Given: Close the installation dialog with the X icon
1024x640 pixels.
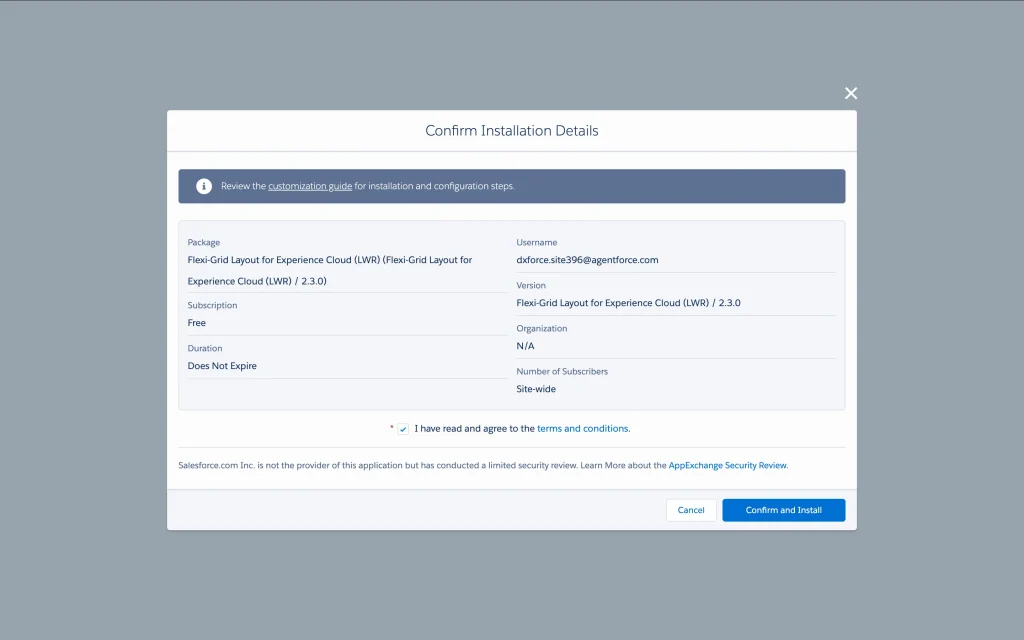Looking at the screenshot, I should coord(851,93).
